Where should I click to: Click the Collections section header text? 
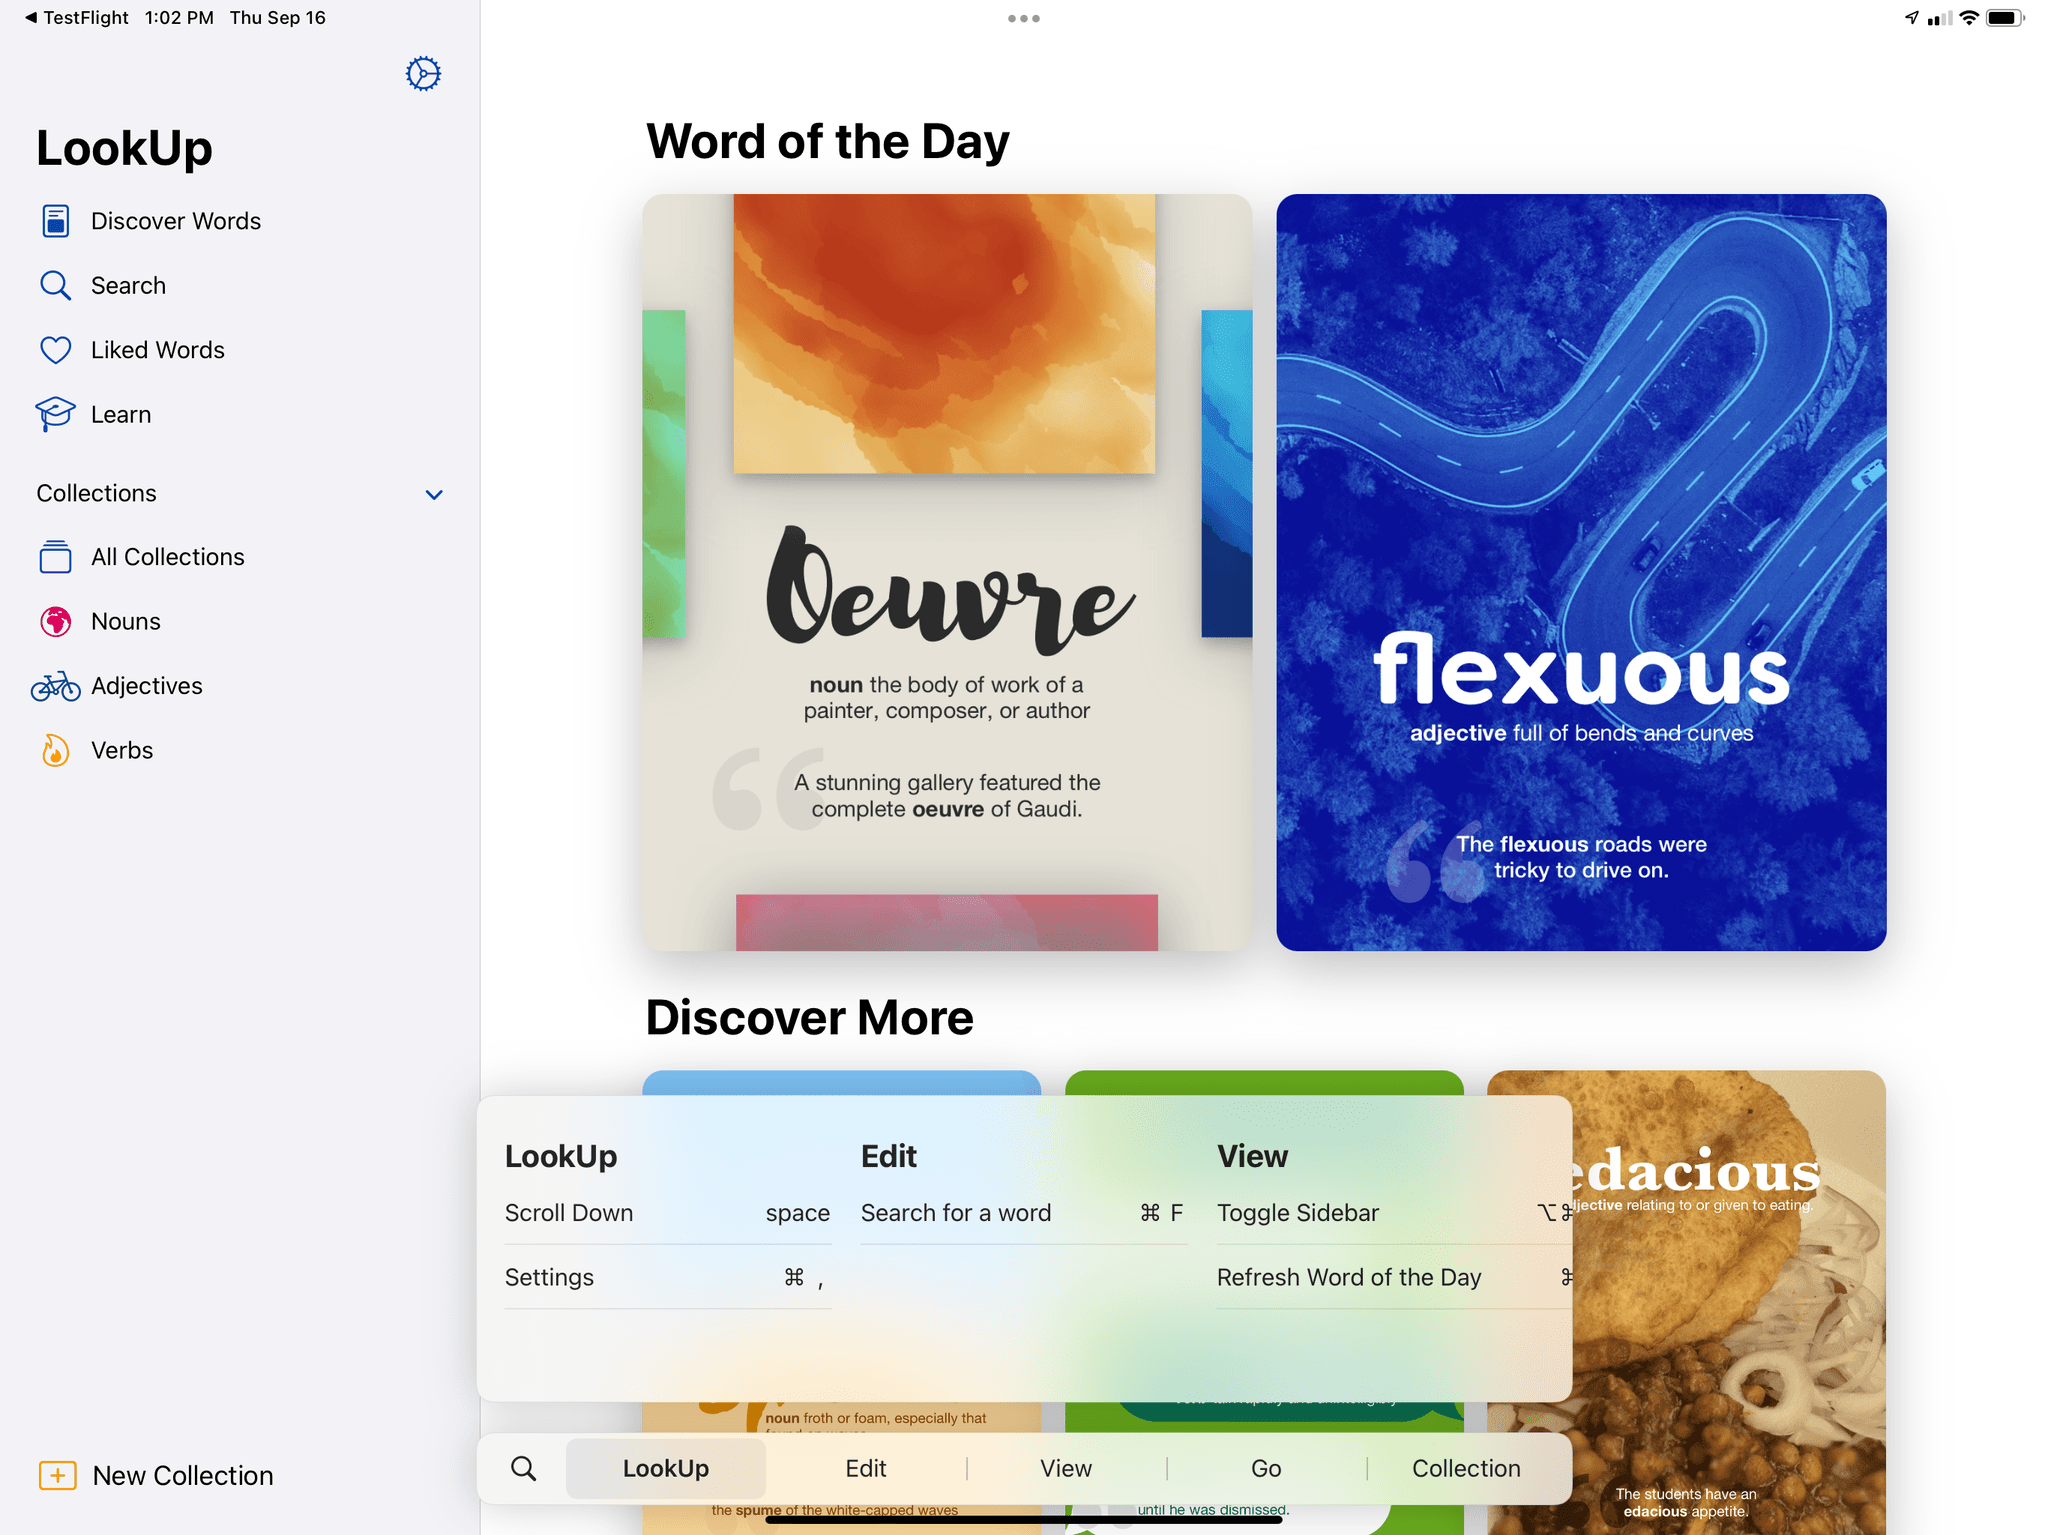[97, 493]
